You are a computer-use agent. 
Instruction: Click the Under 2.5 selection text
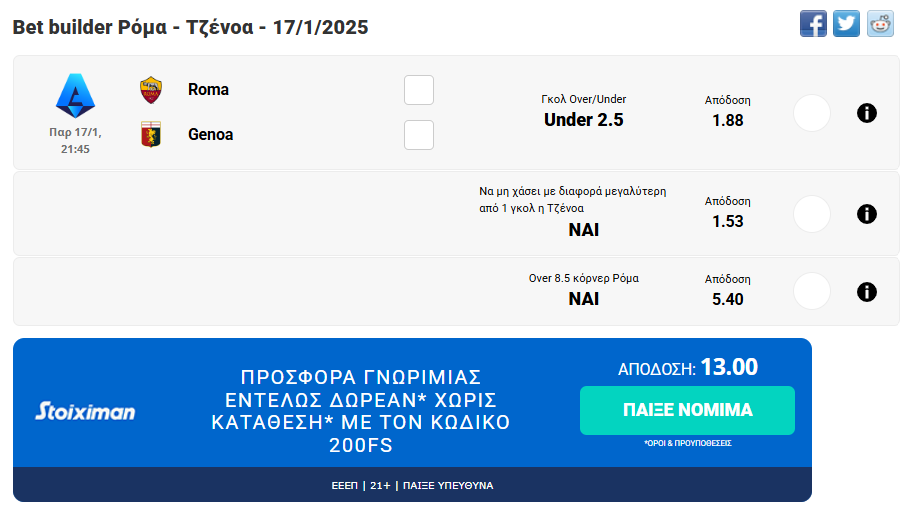click(583, 120)
